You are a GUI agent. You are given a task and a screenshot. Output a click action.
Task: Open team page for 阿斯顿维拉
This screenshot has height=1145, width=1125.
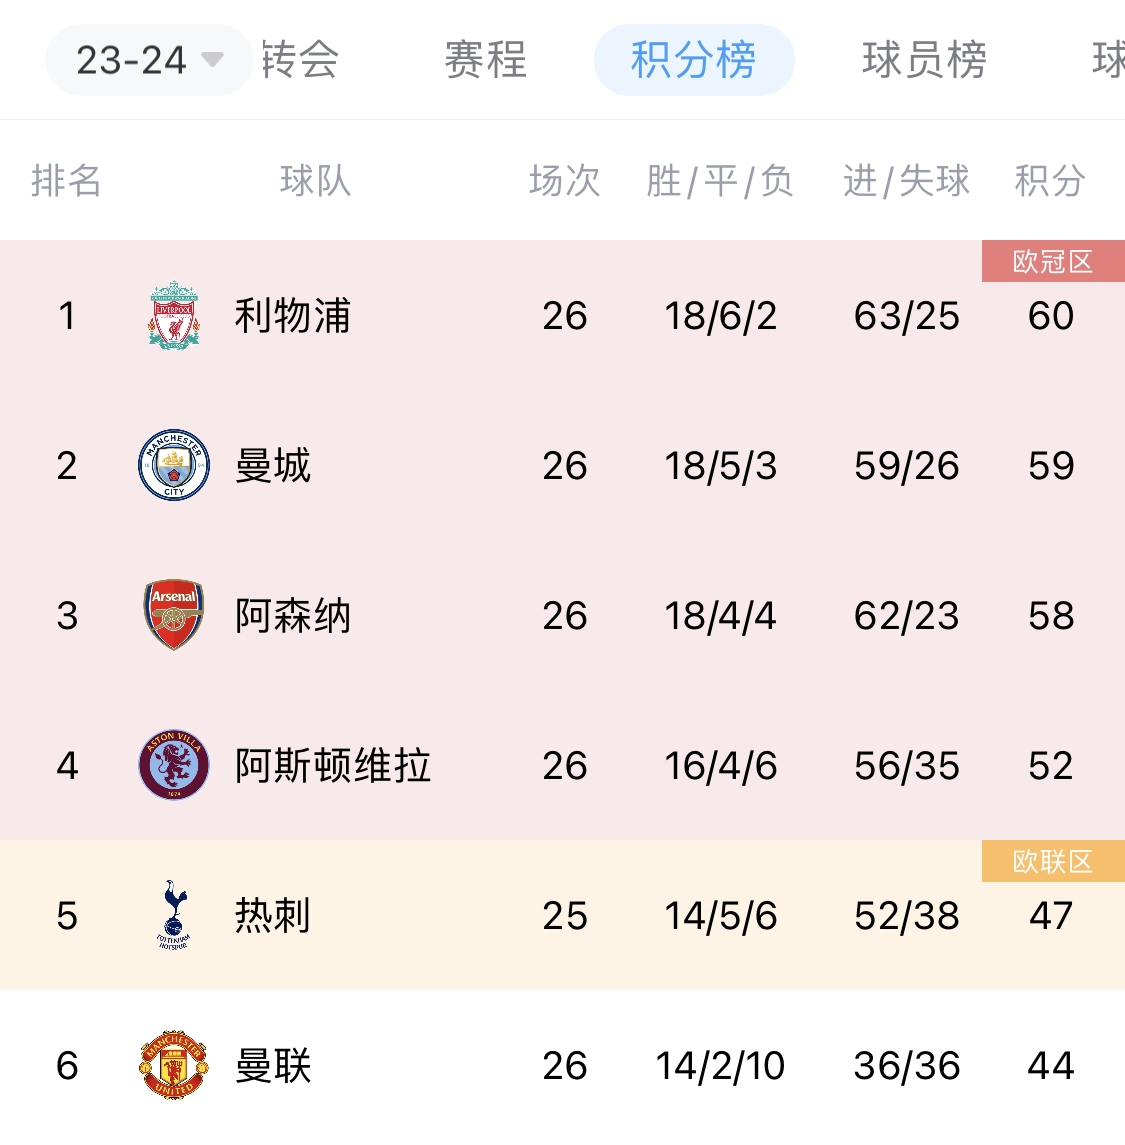(332, 766)
